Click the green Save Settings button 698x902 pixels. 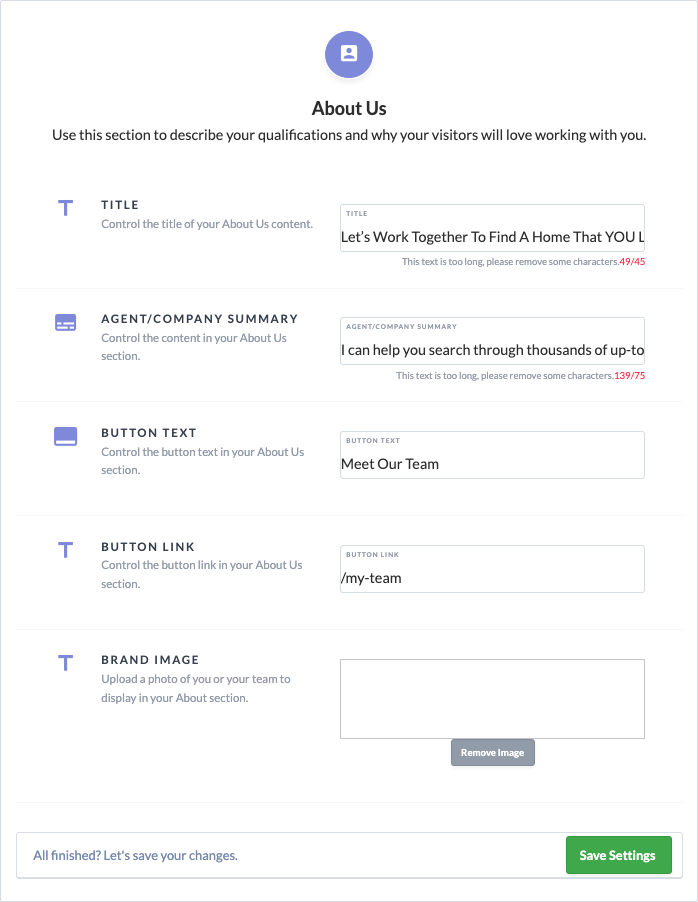click(x=619, y=855)
